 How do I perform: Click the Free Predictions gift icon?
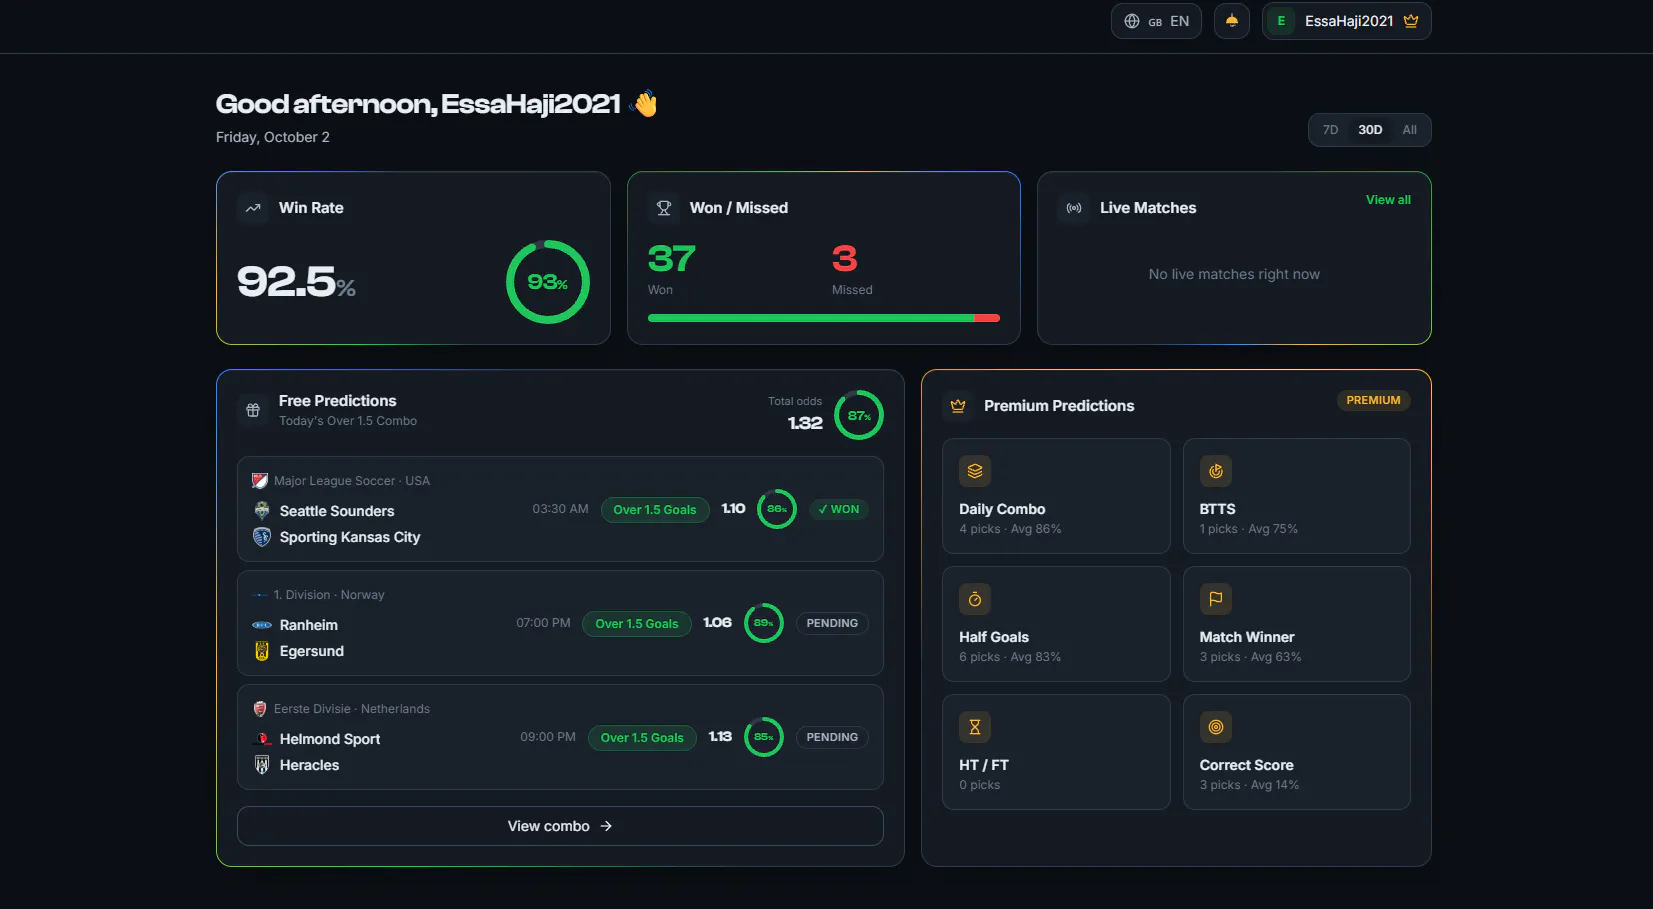[253, 410]
